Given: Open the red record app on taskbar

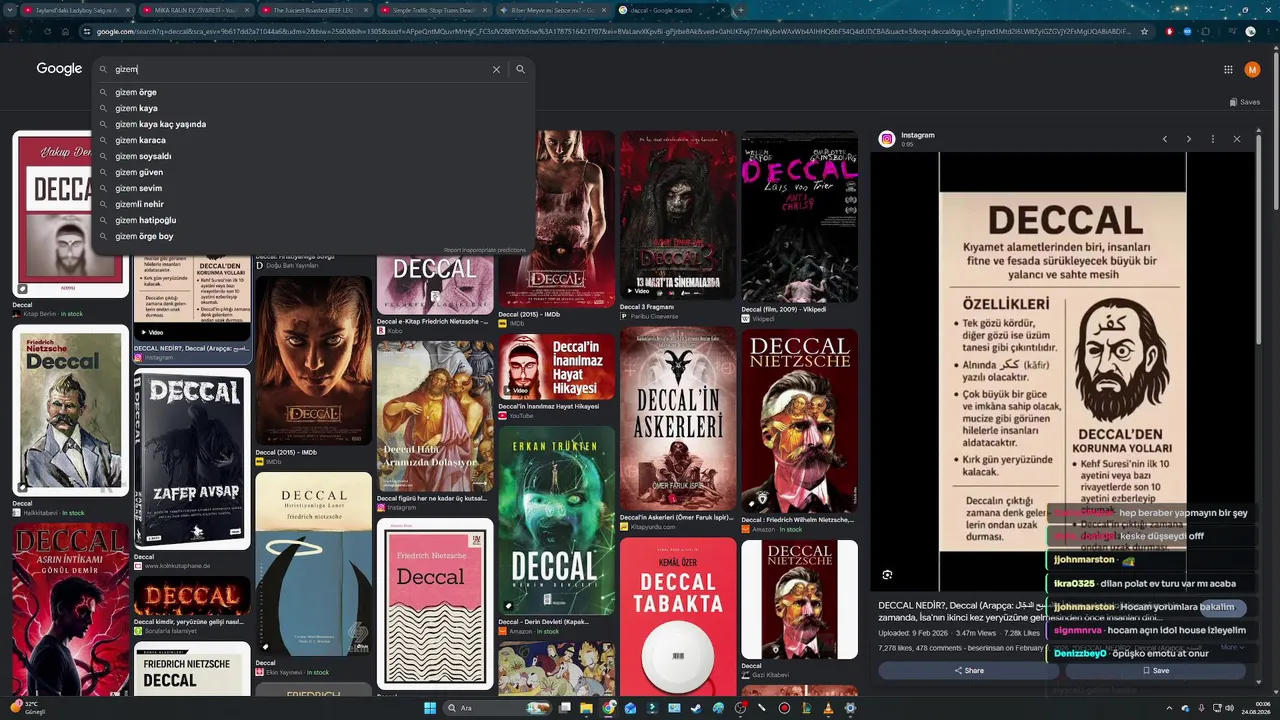Looking at the screenshot, I should click(x=784, y=708).
